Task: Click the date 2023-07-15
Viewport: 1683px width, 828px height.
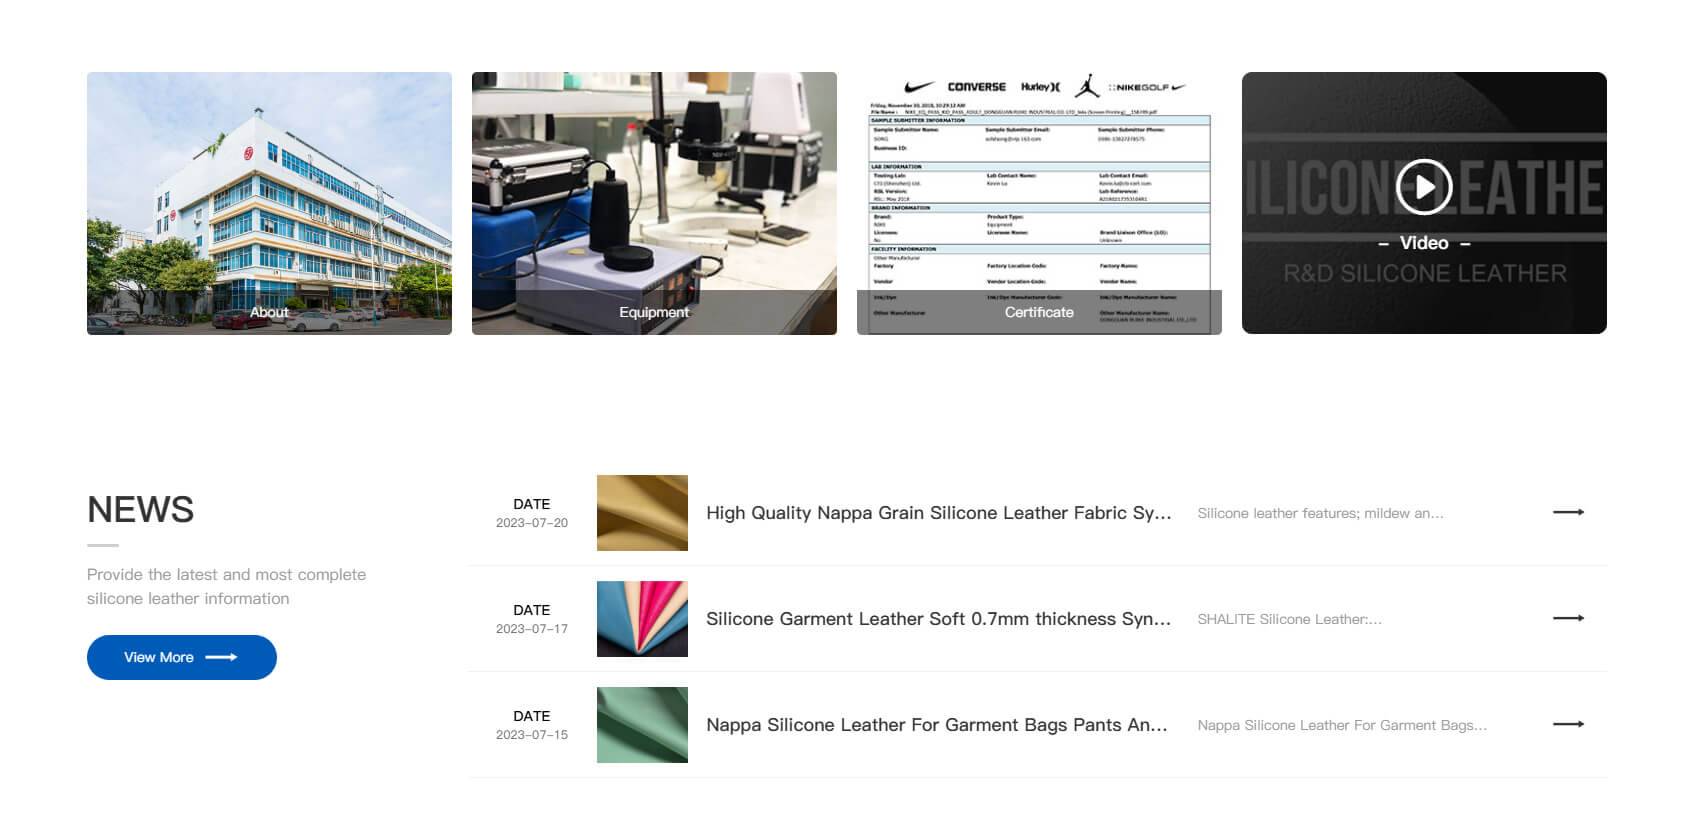Action: pyautogui.click(x=532, y=735)
